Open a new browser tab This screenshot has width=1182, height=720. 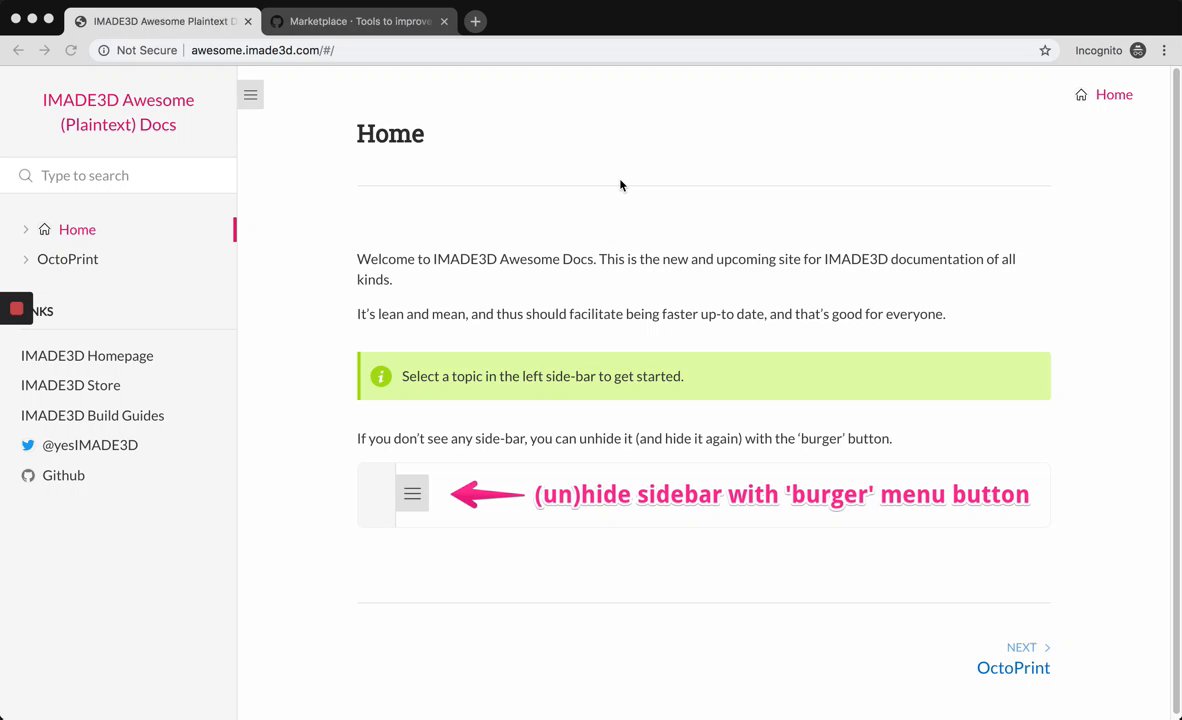pyautogui.click(x=475, y=21)
